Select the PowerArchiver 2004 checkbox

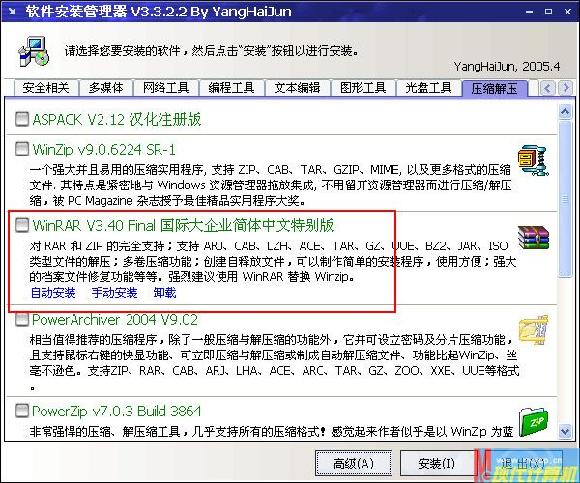[22, 319]
